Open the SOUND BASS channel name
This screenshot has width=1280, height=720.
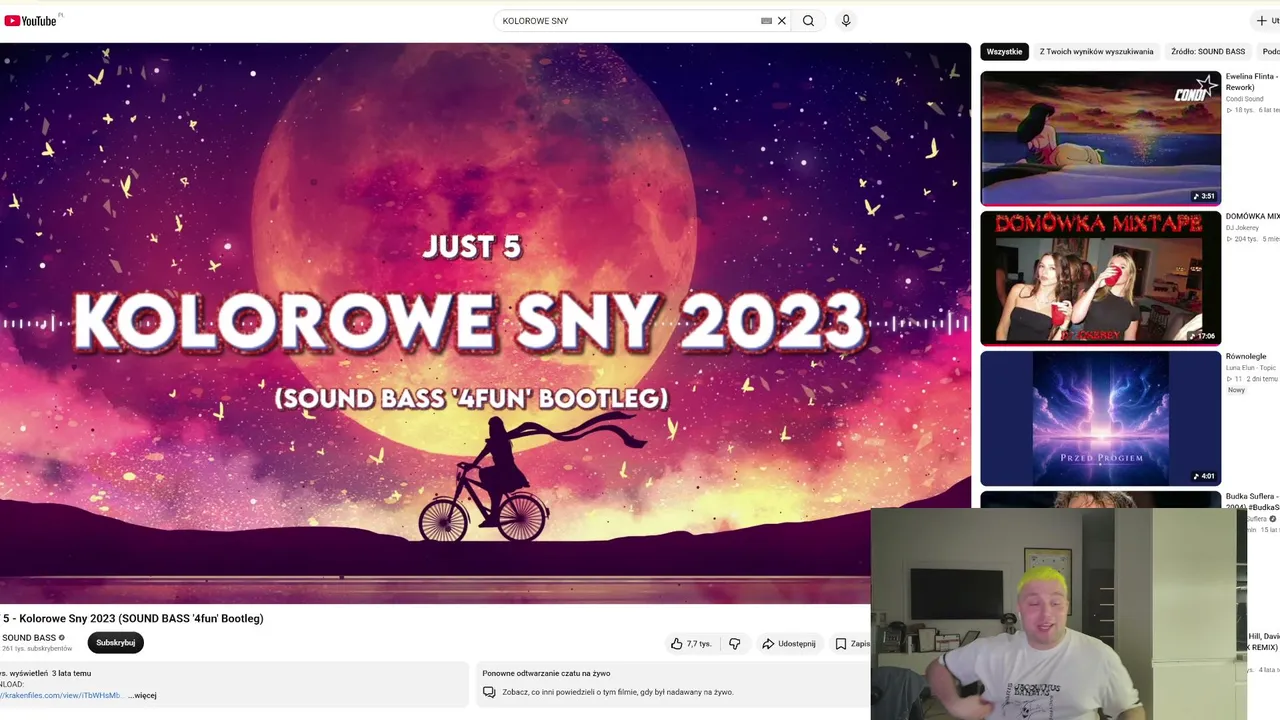(x=29, y=638)
